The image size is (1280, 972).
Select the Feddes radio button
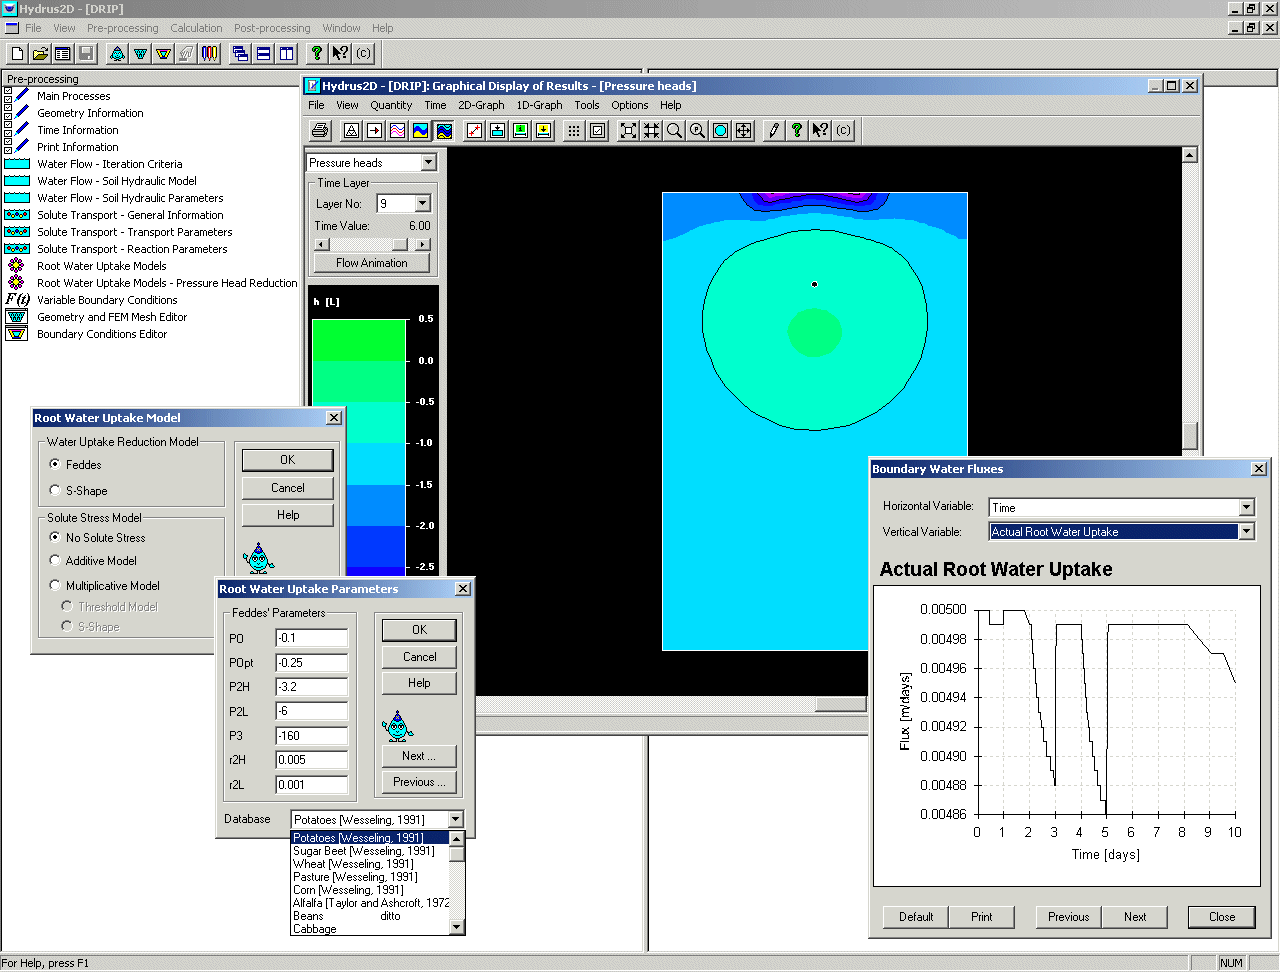point(55,464)
